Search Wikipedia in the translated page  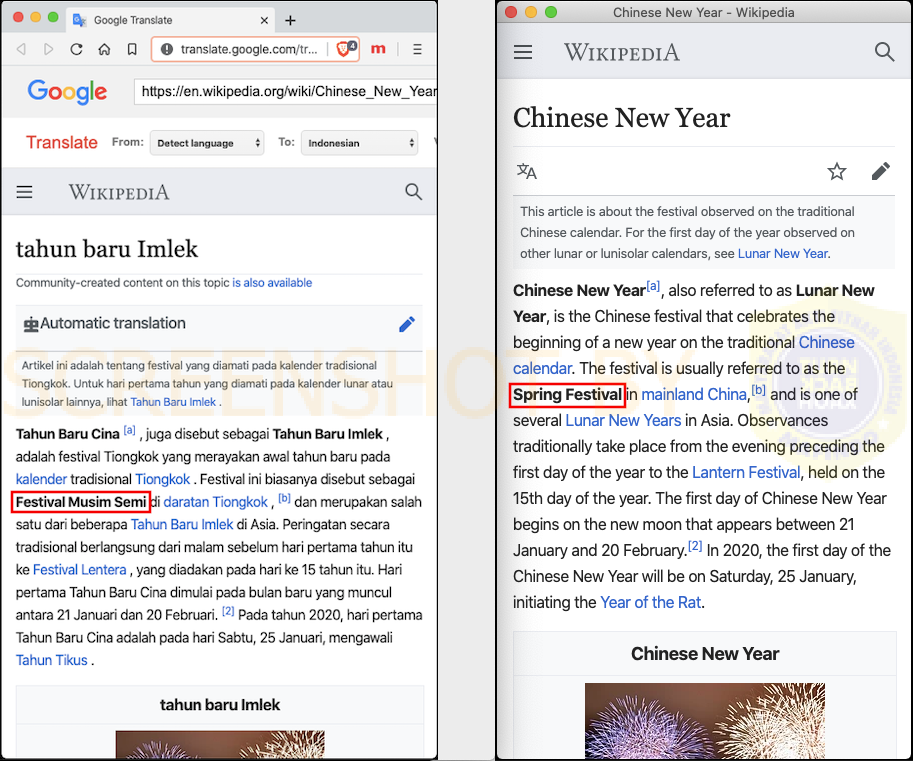[x=413, y=192]
